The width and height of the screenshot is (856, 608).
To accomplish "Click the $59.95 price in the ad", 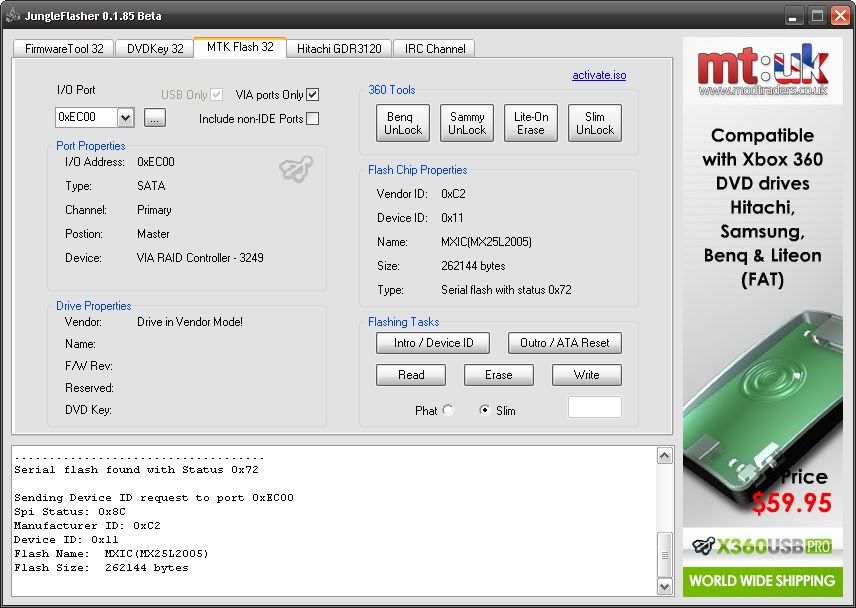I will click(792, 502).
